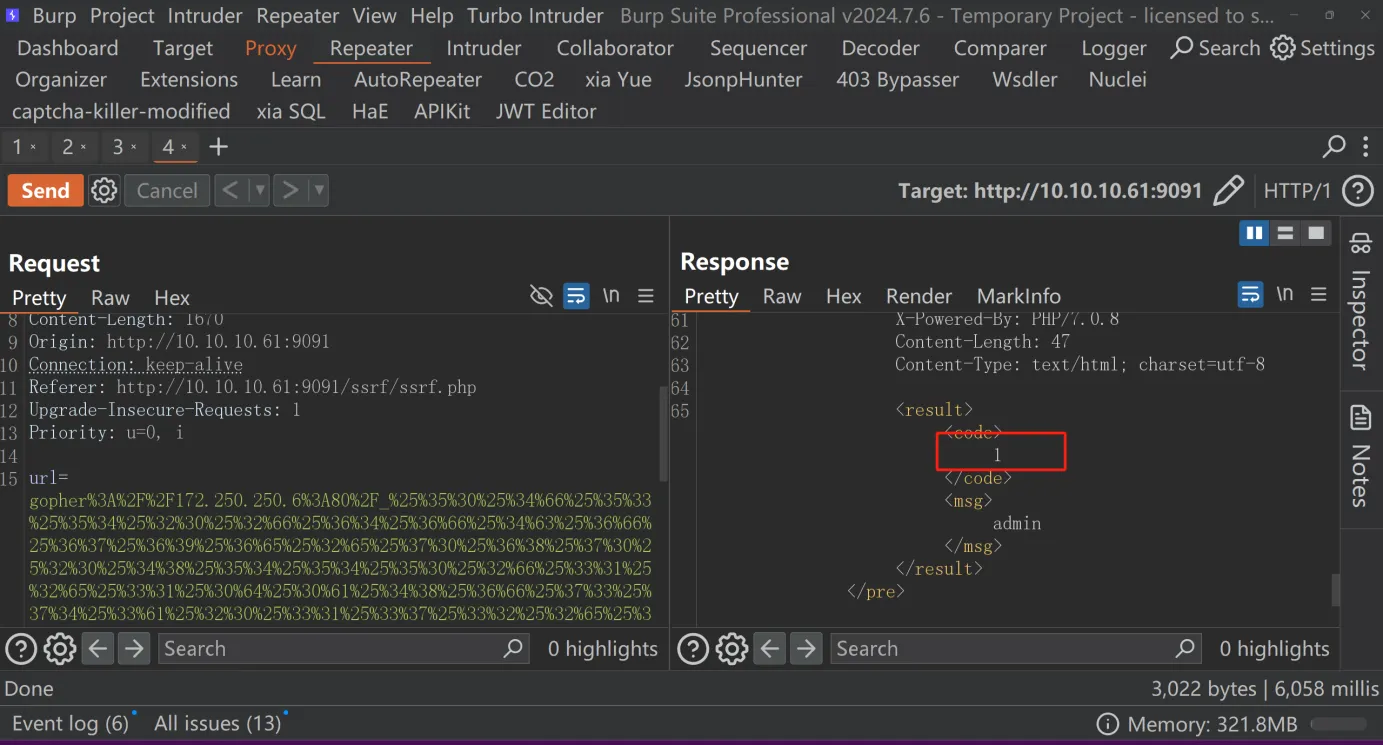
Task: Open All issues (13) in status bar
Action: 218,723
